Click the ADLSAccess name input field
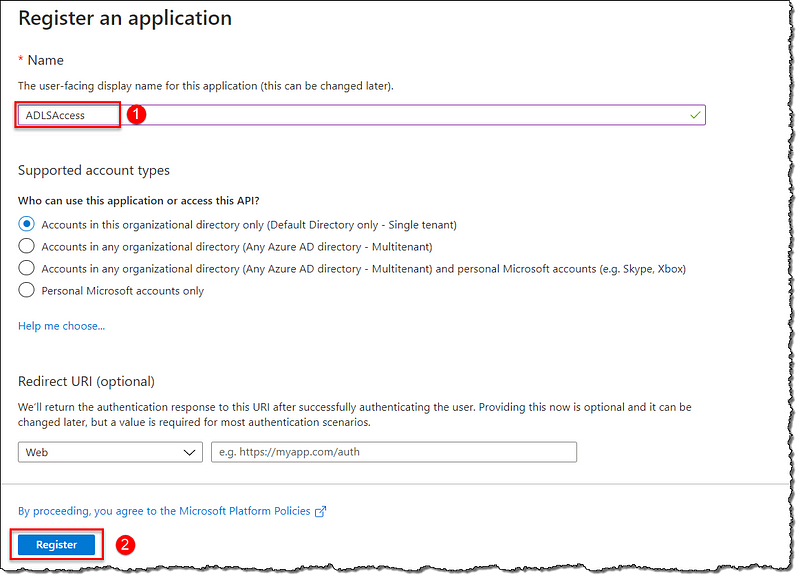The image size is (800, 578). [x=400, y=115]
